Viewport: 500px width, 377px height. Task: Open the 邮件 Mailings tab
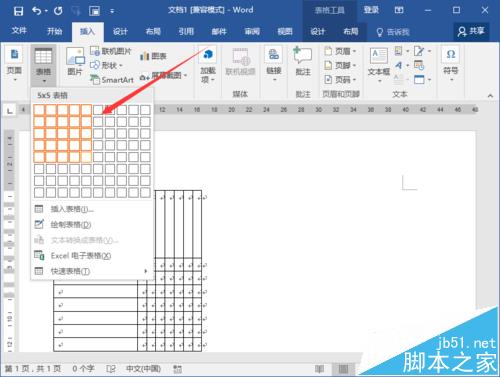pyautogui.click(x=219, y=32)
